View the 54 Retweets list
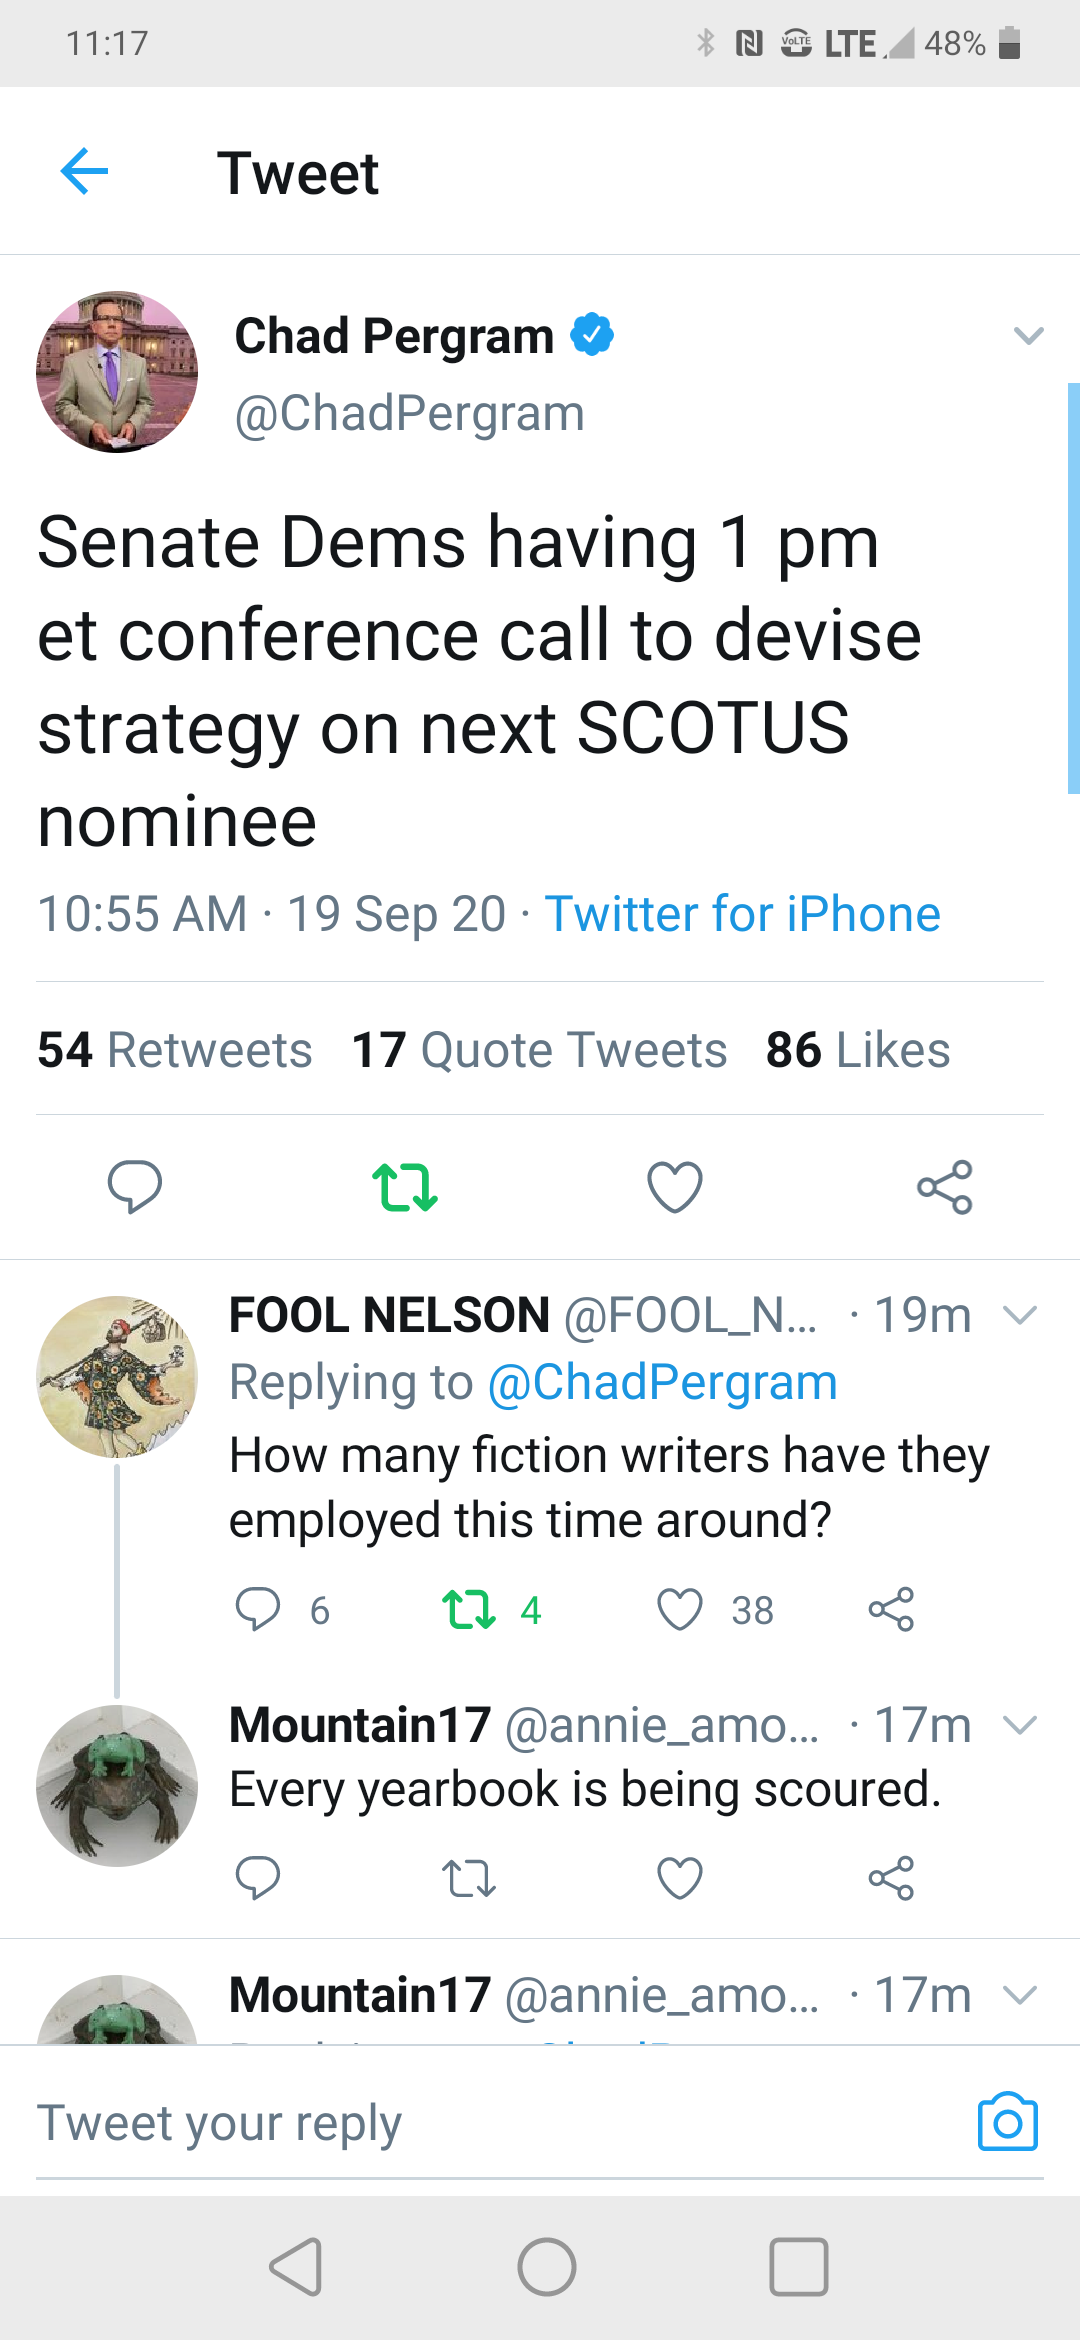1080x2340 pixels. pos(175,1050)
